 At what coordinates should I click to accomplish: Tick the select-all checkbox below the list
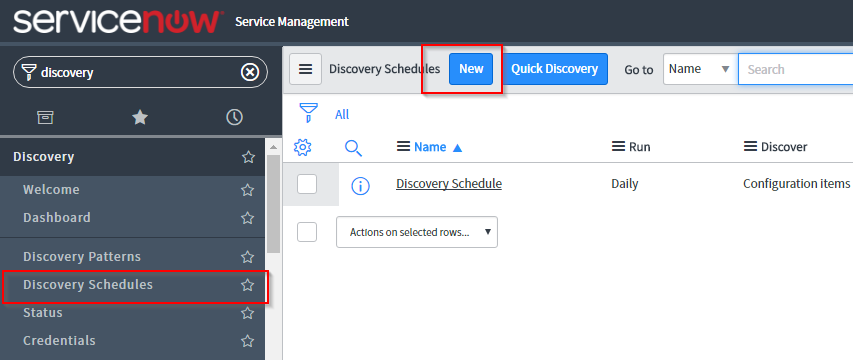[307, 232]
